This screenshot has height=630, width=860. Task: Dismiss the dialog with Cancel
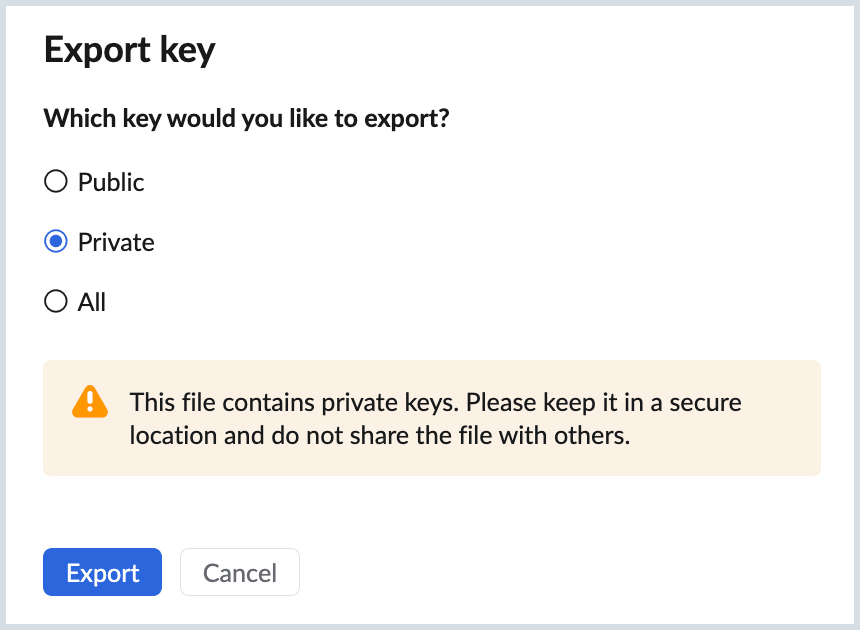click(239, 572)
